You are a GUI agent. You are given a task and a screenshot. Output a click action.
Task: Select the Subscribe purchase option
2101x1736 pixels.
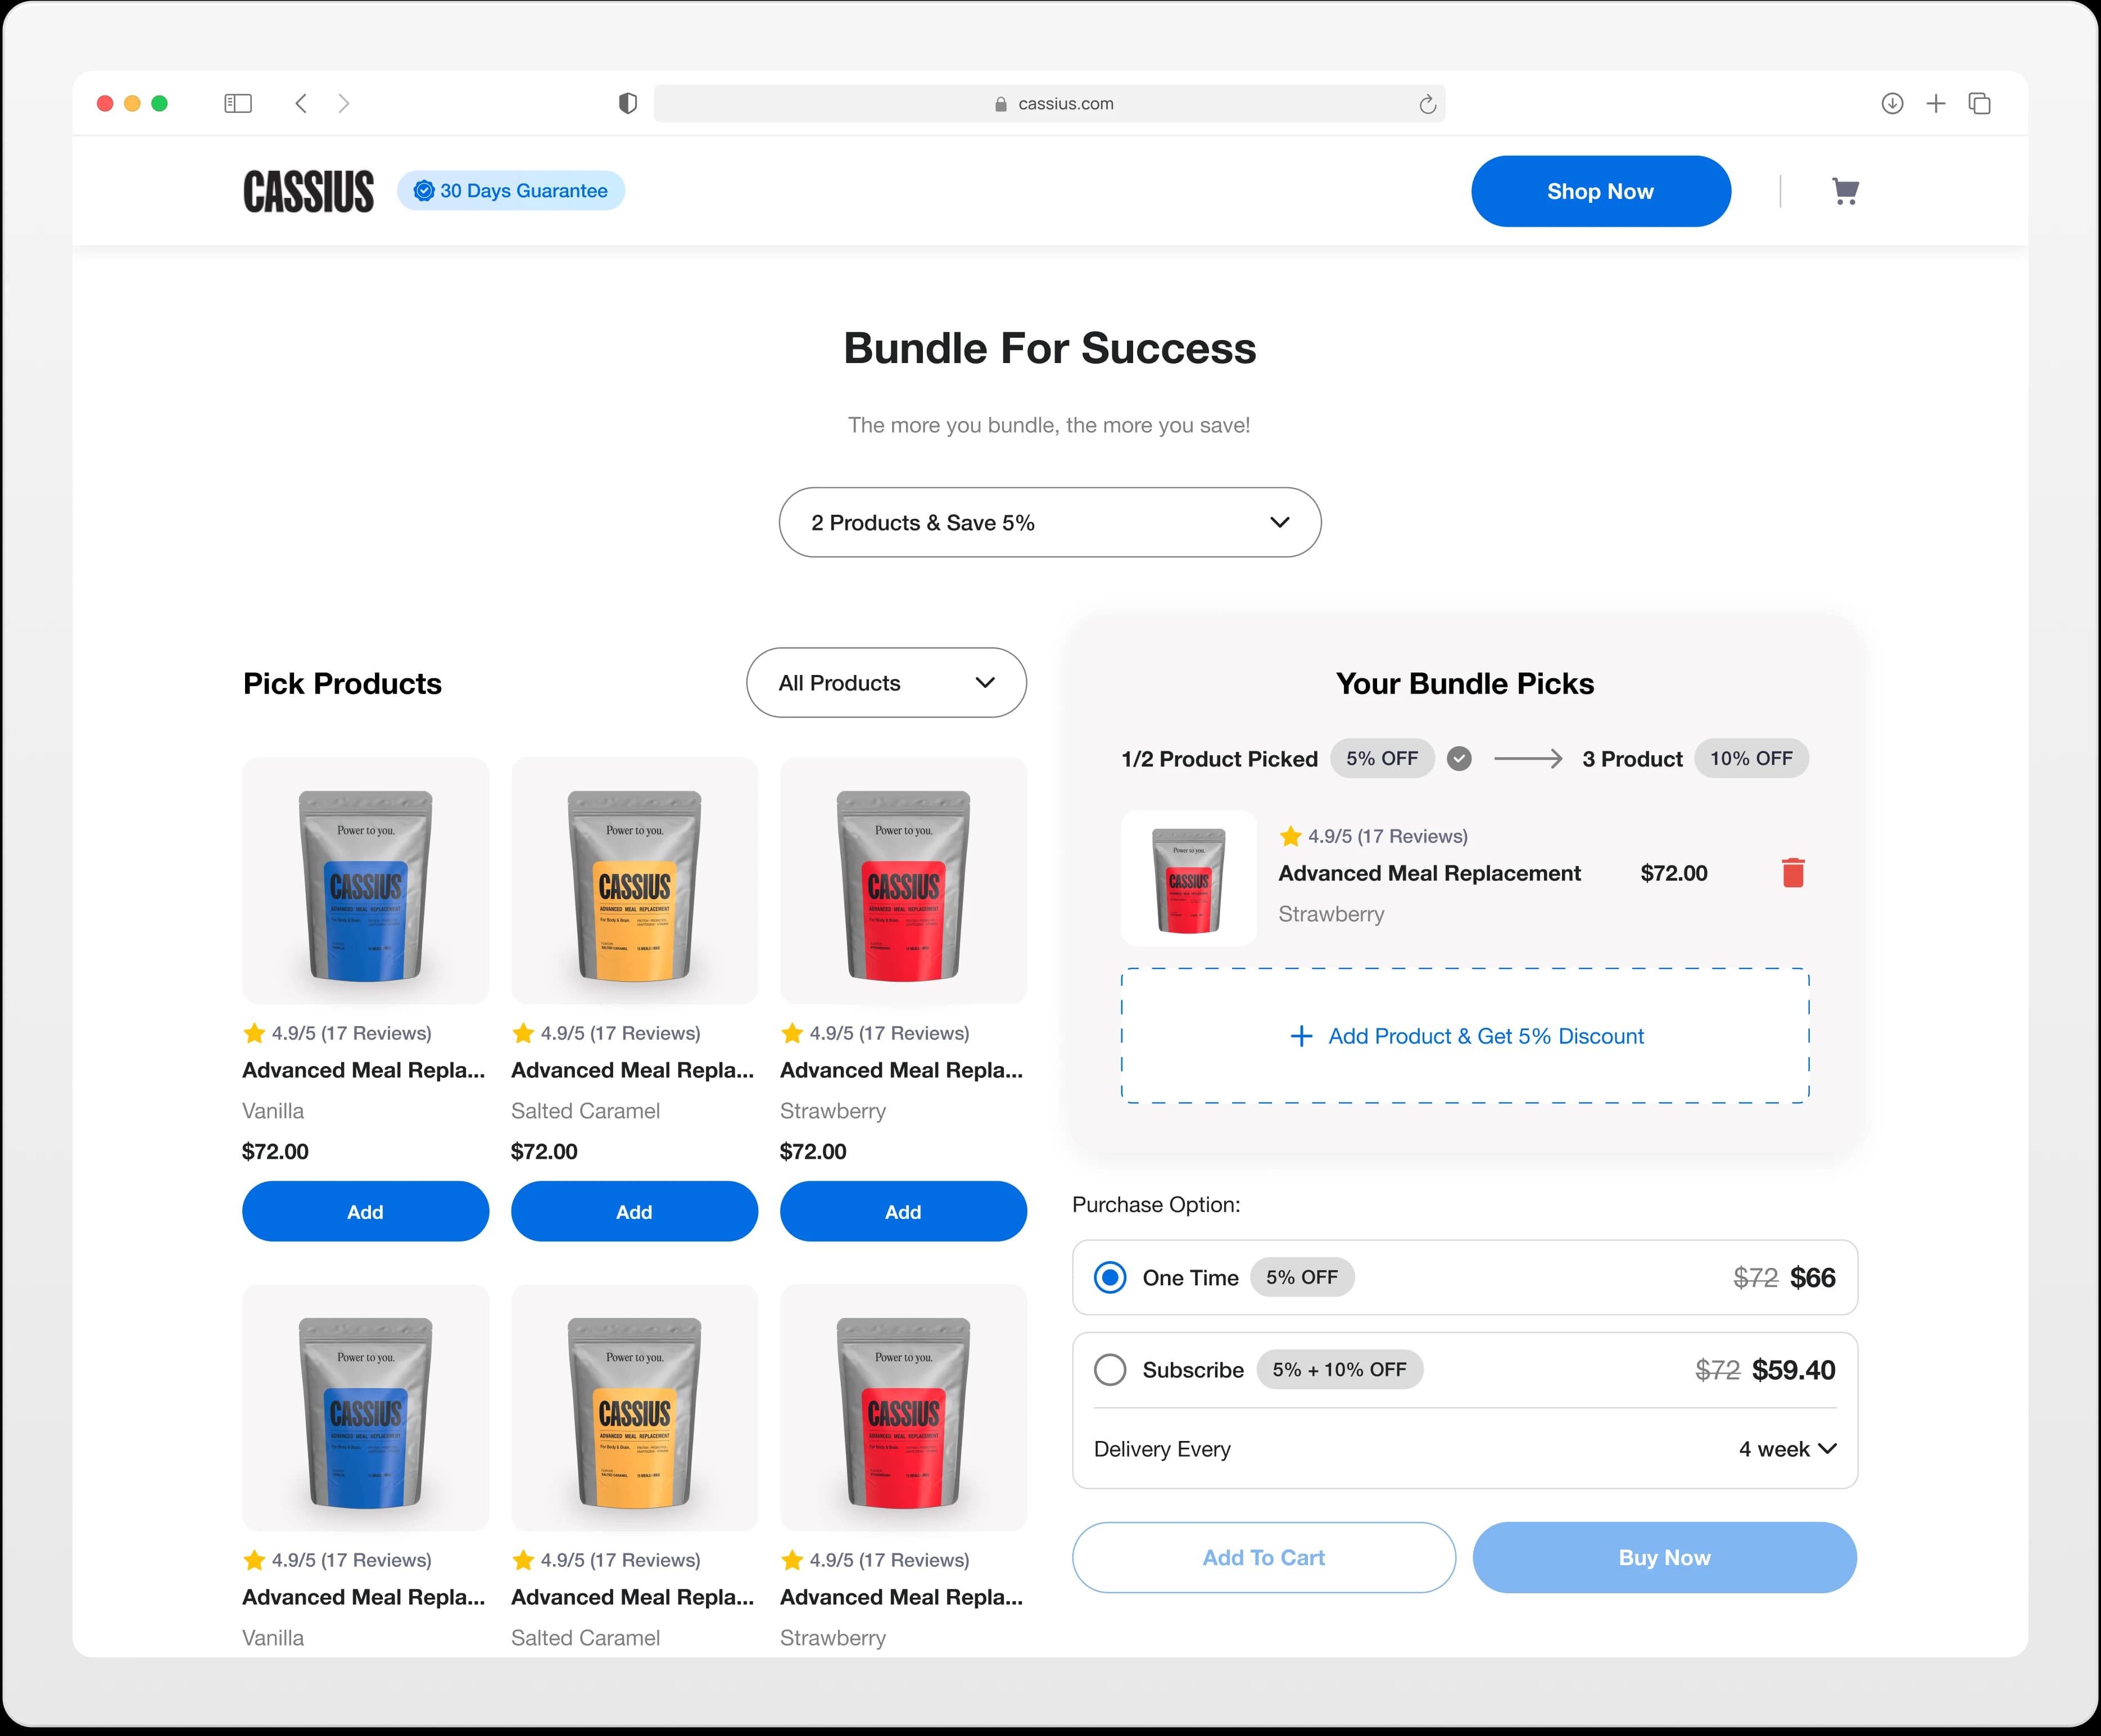1110,1369
